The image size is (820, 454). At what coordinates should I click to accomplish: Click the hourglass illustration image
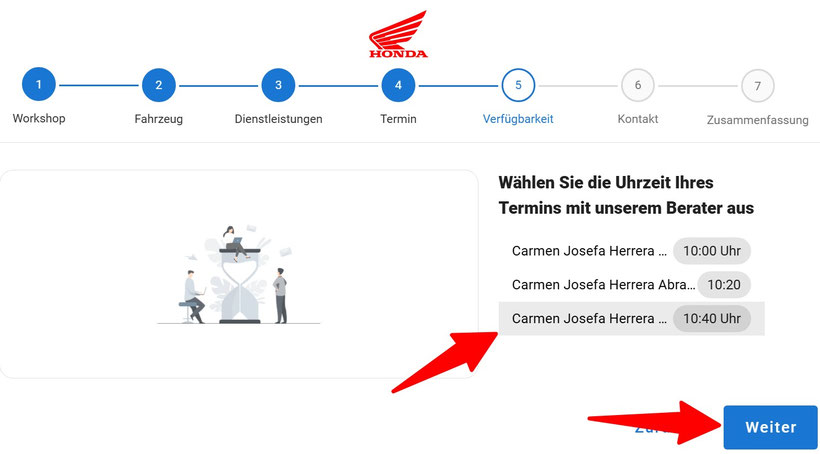tap(238, 275)
